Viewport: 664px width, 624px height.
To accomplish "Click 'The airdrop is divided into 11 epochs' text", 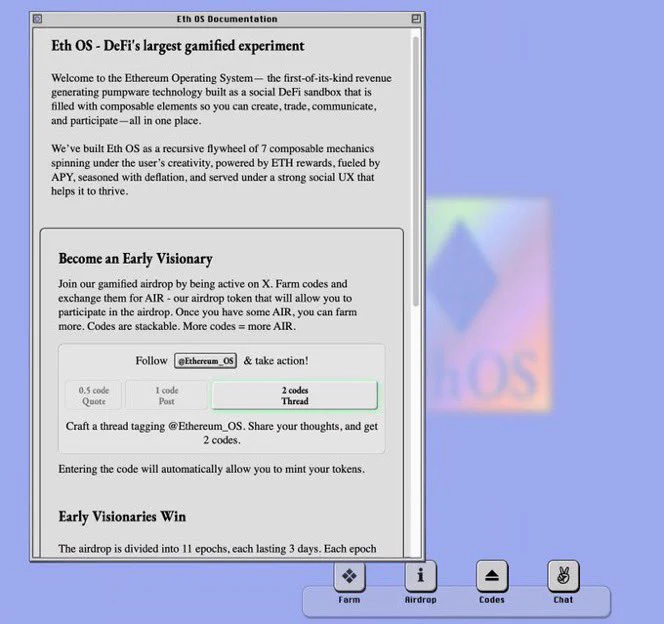I will [217, 549].
